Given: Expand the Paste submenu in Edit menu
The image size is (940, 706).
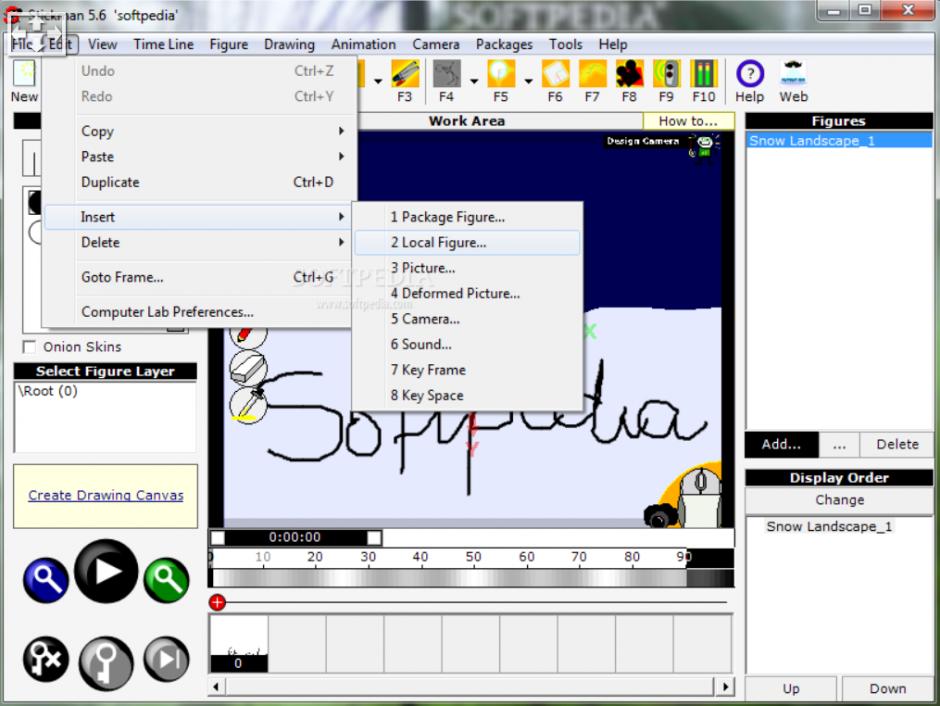Looking at the screenshot, I should click(198, 157).
